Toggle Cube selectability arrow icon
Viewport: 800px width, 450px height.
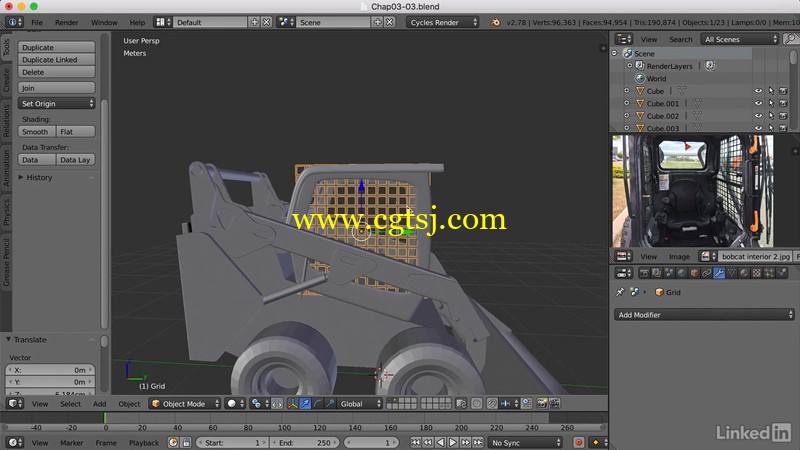[771, 91]
